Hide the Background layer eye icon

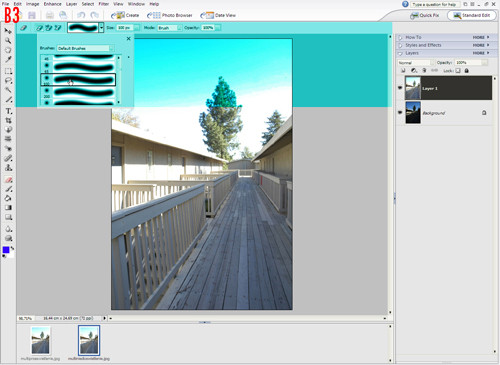tap(400, 113)
